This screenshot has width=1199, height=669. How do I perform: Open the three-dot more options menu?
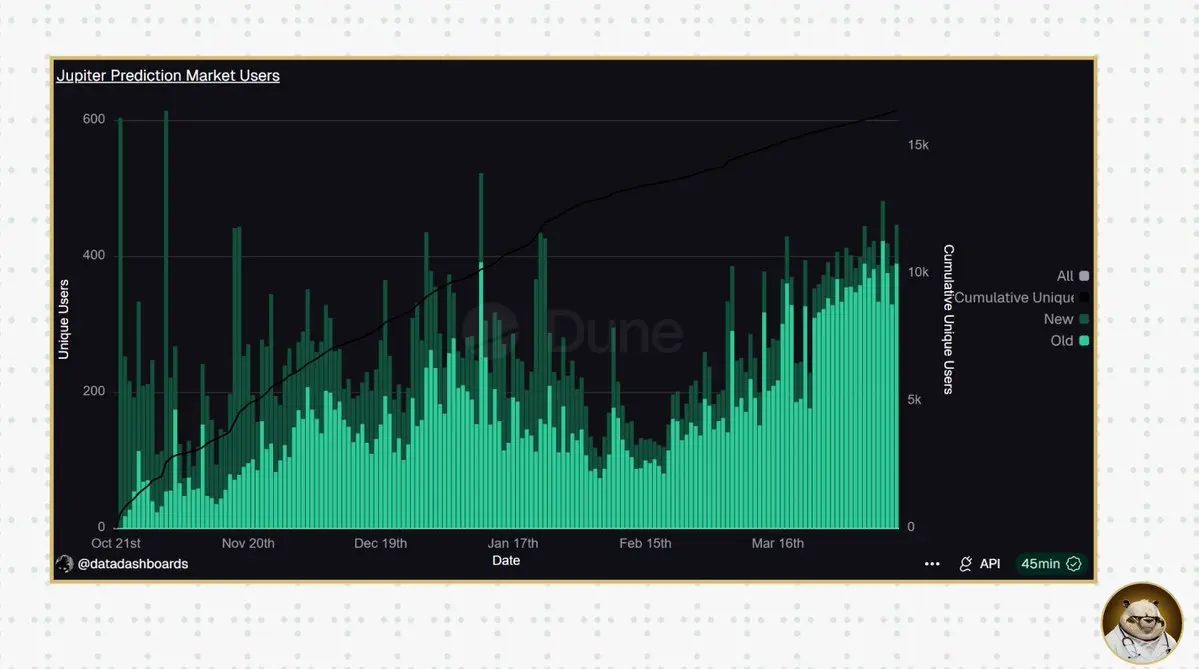[x=932, y=564]
